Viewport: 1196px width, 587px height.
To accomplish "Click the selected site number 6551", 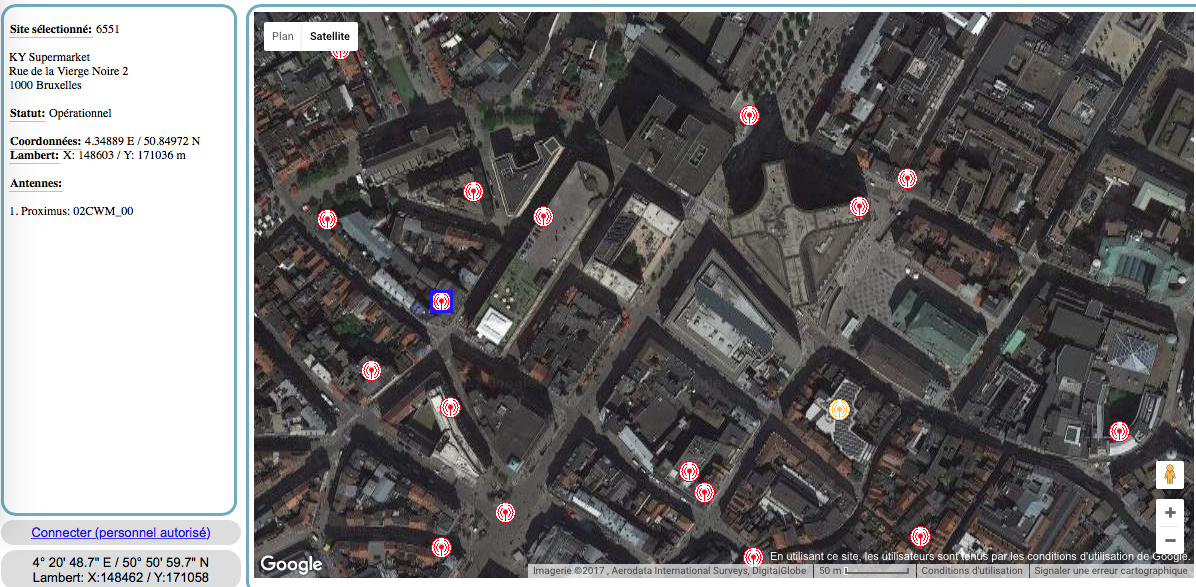I will pyautogui.click(x=108, y=30).
